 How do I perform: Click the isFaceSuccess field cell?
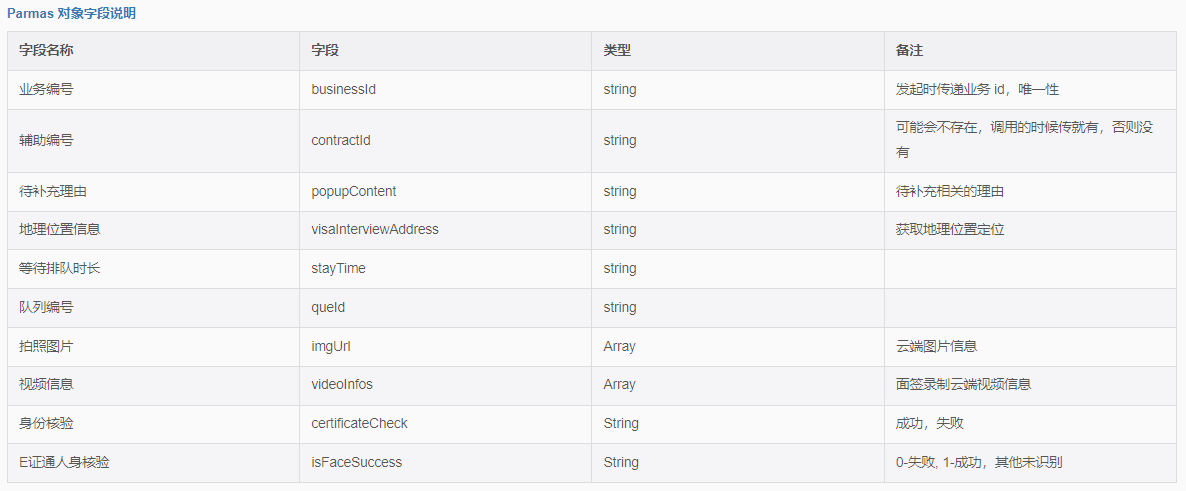[446, 462]
